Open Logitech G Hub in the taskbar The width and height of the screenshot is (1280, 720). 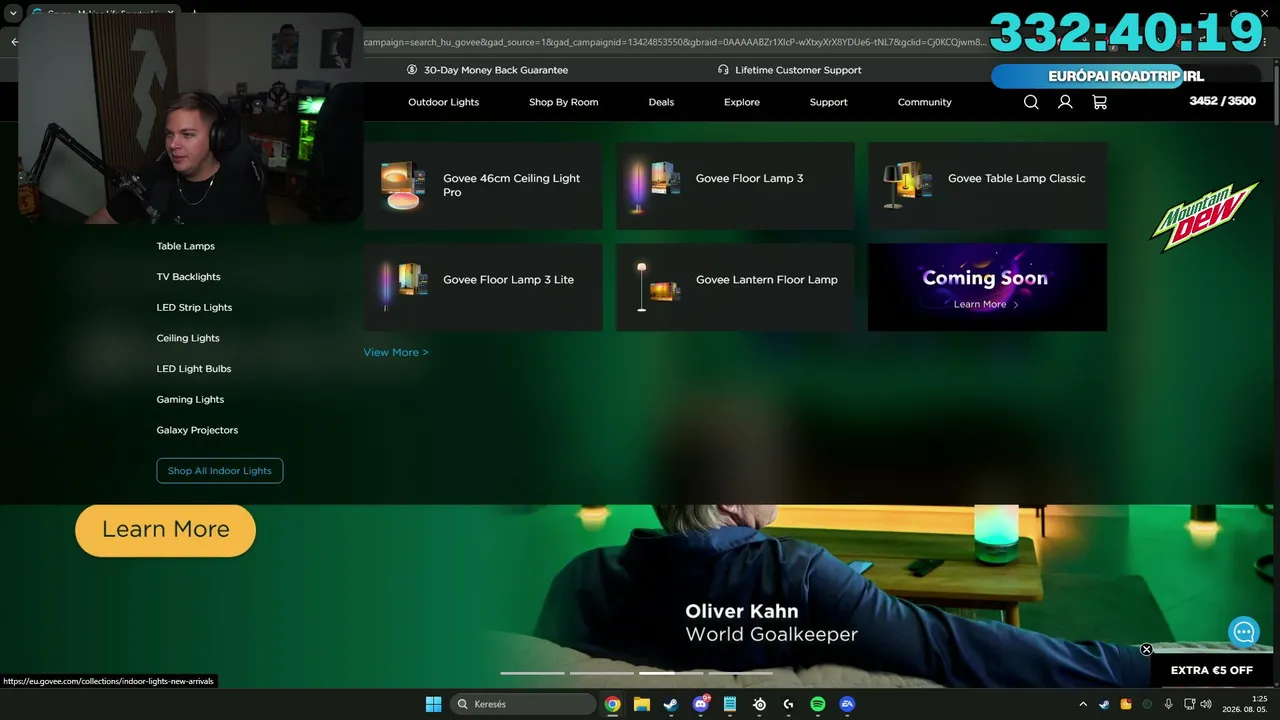(788, 704)
